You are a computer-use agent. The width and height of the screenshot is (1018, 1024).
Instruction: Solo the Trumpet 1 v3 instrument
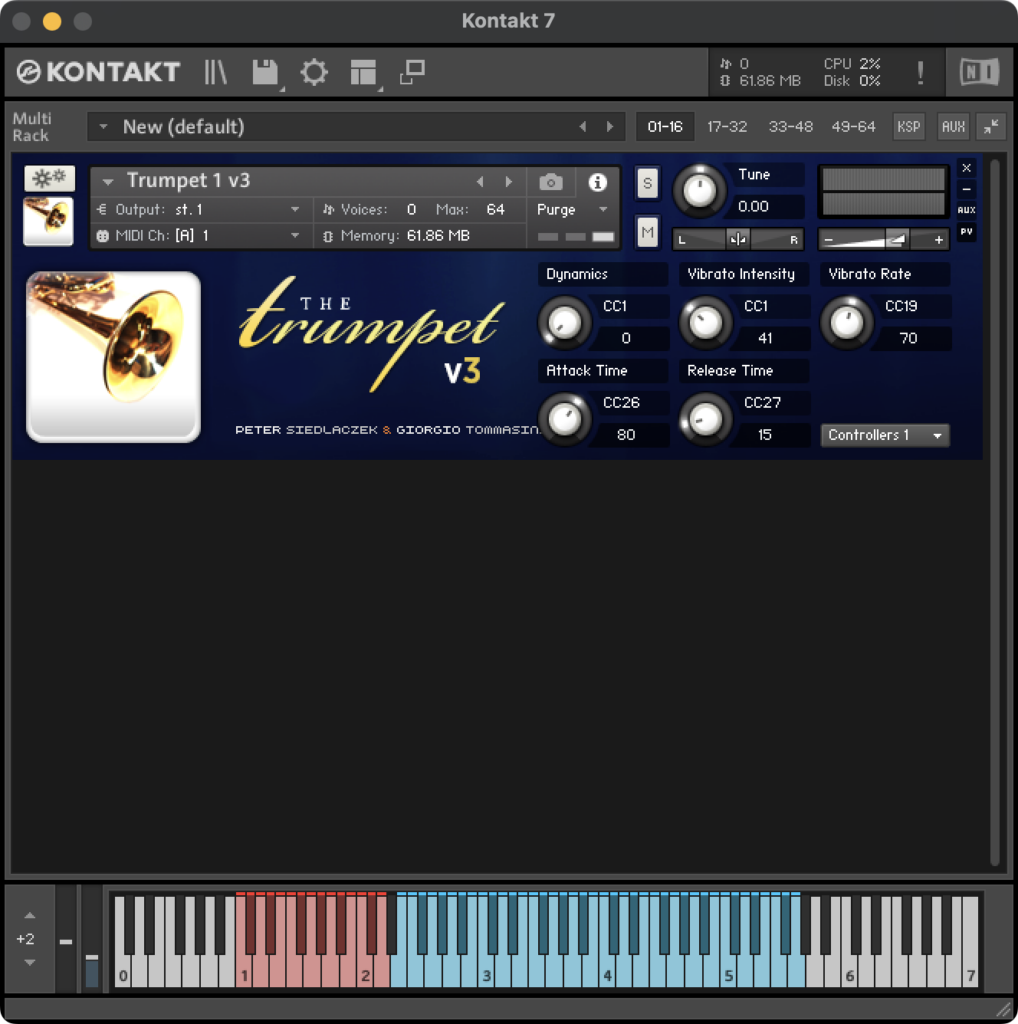coord(647,183)
